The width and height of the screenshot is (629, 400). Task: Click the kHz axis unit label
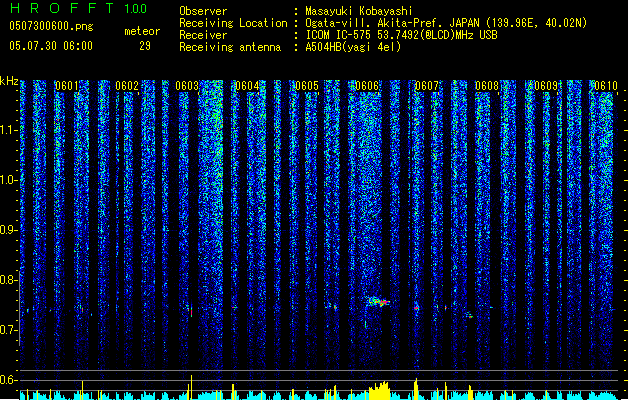(x=9, y=81)
